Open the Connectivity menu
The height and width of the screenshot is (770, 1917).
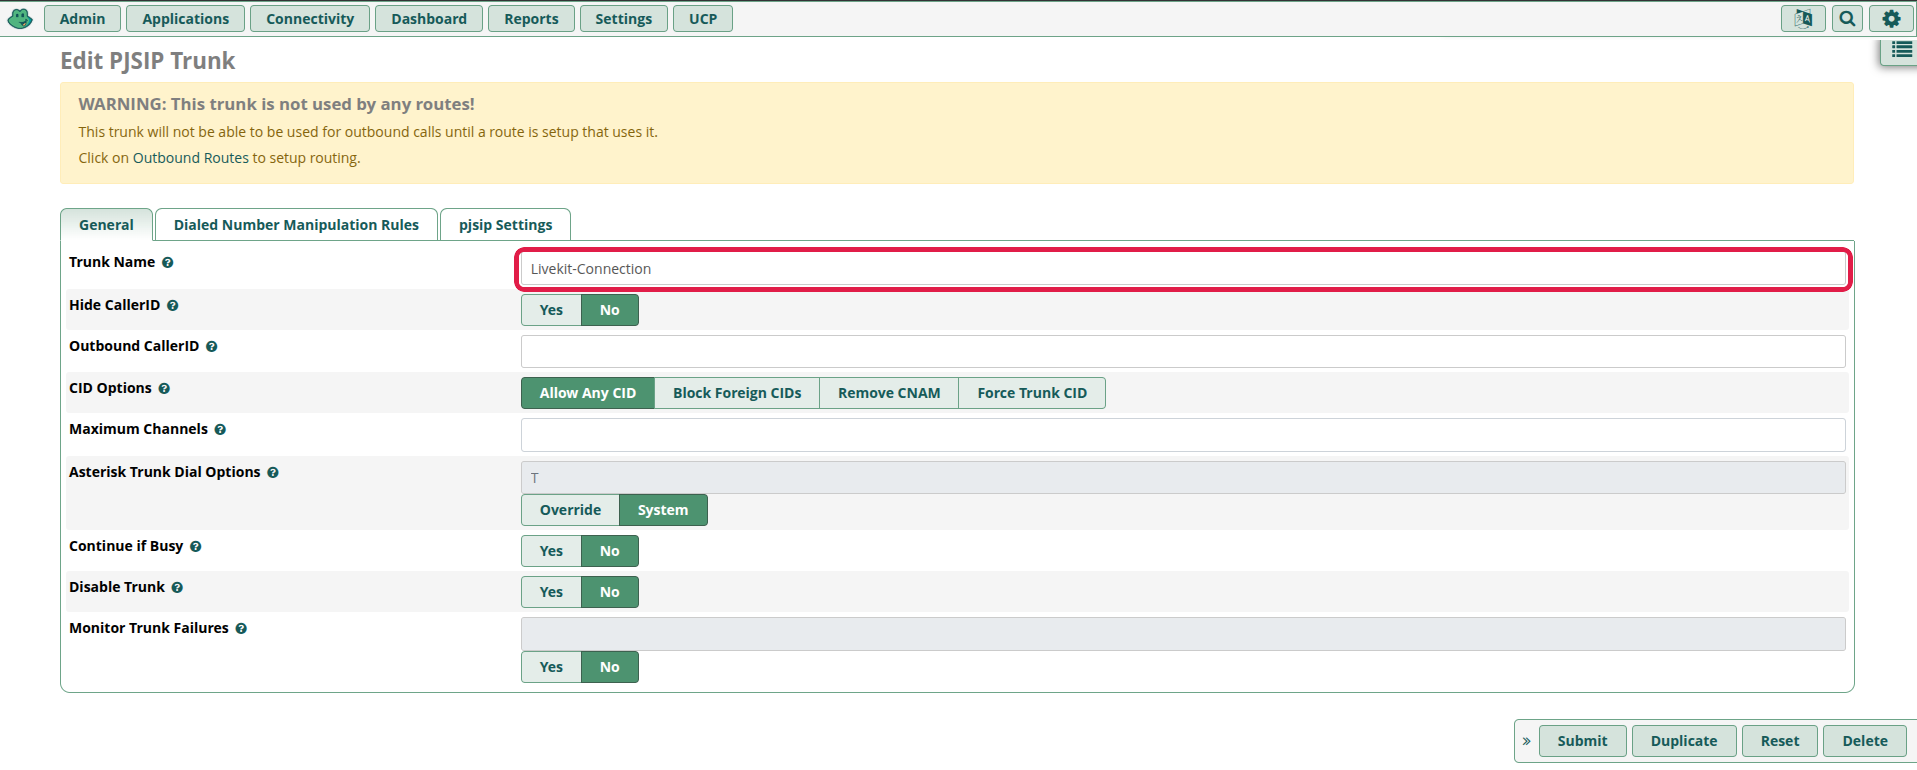click(x=310, y=19)
